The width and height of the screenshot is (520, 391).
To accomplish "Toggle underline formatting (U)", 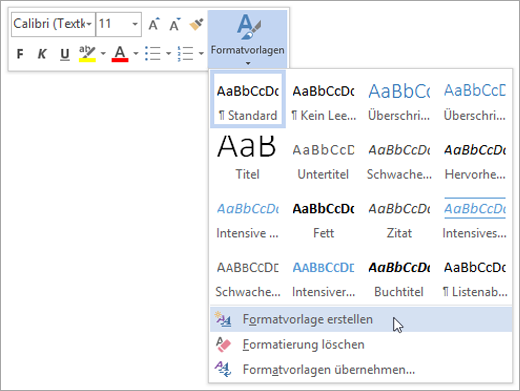I will coord(65,54).
